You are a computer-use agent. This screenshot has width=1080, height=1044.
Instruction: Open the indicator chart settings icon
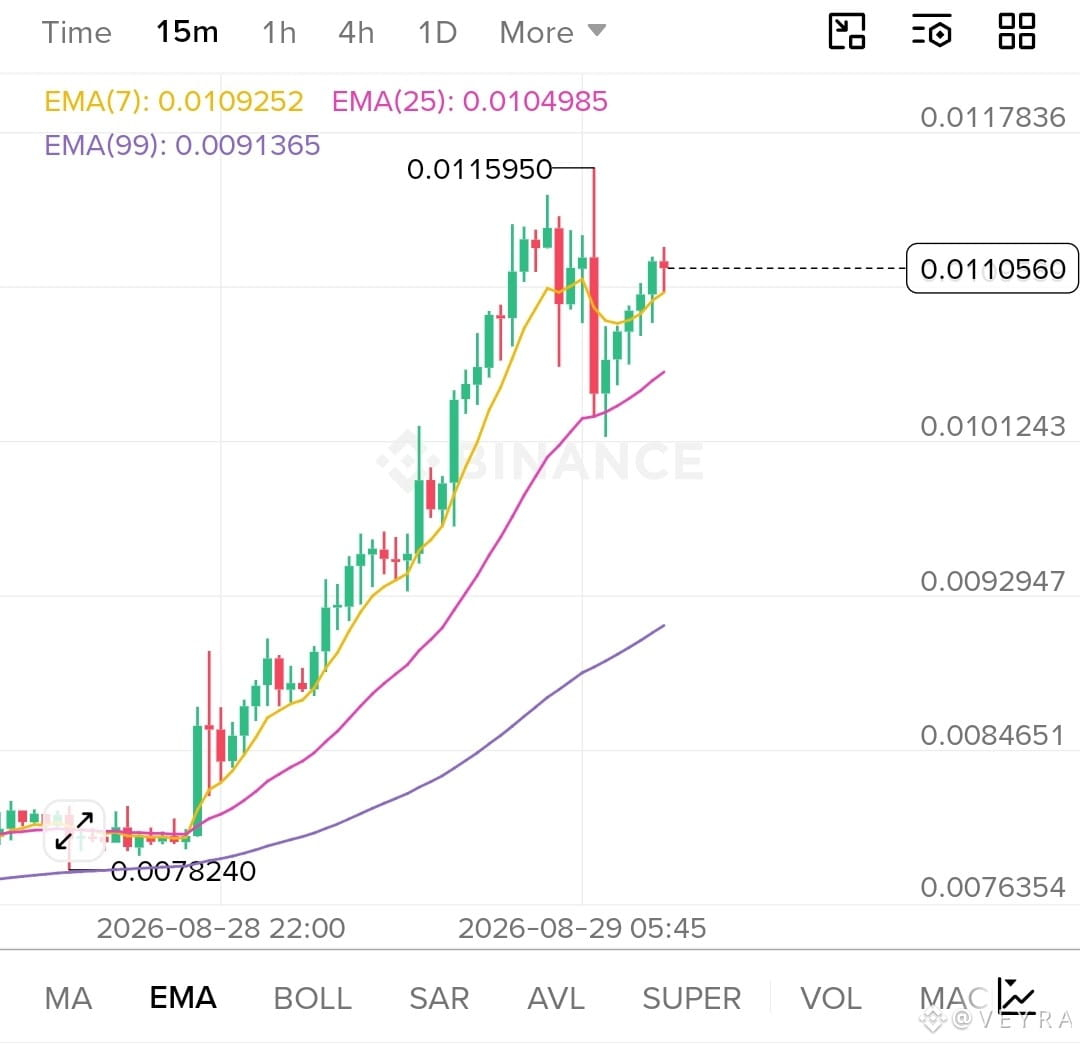tap(1017, 996)
